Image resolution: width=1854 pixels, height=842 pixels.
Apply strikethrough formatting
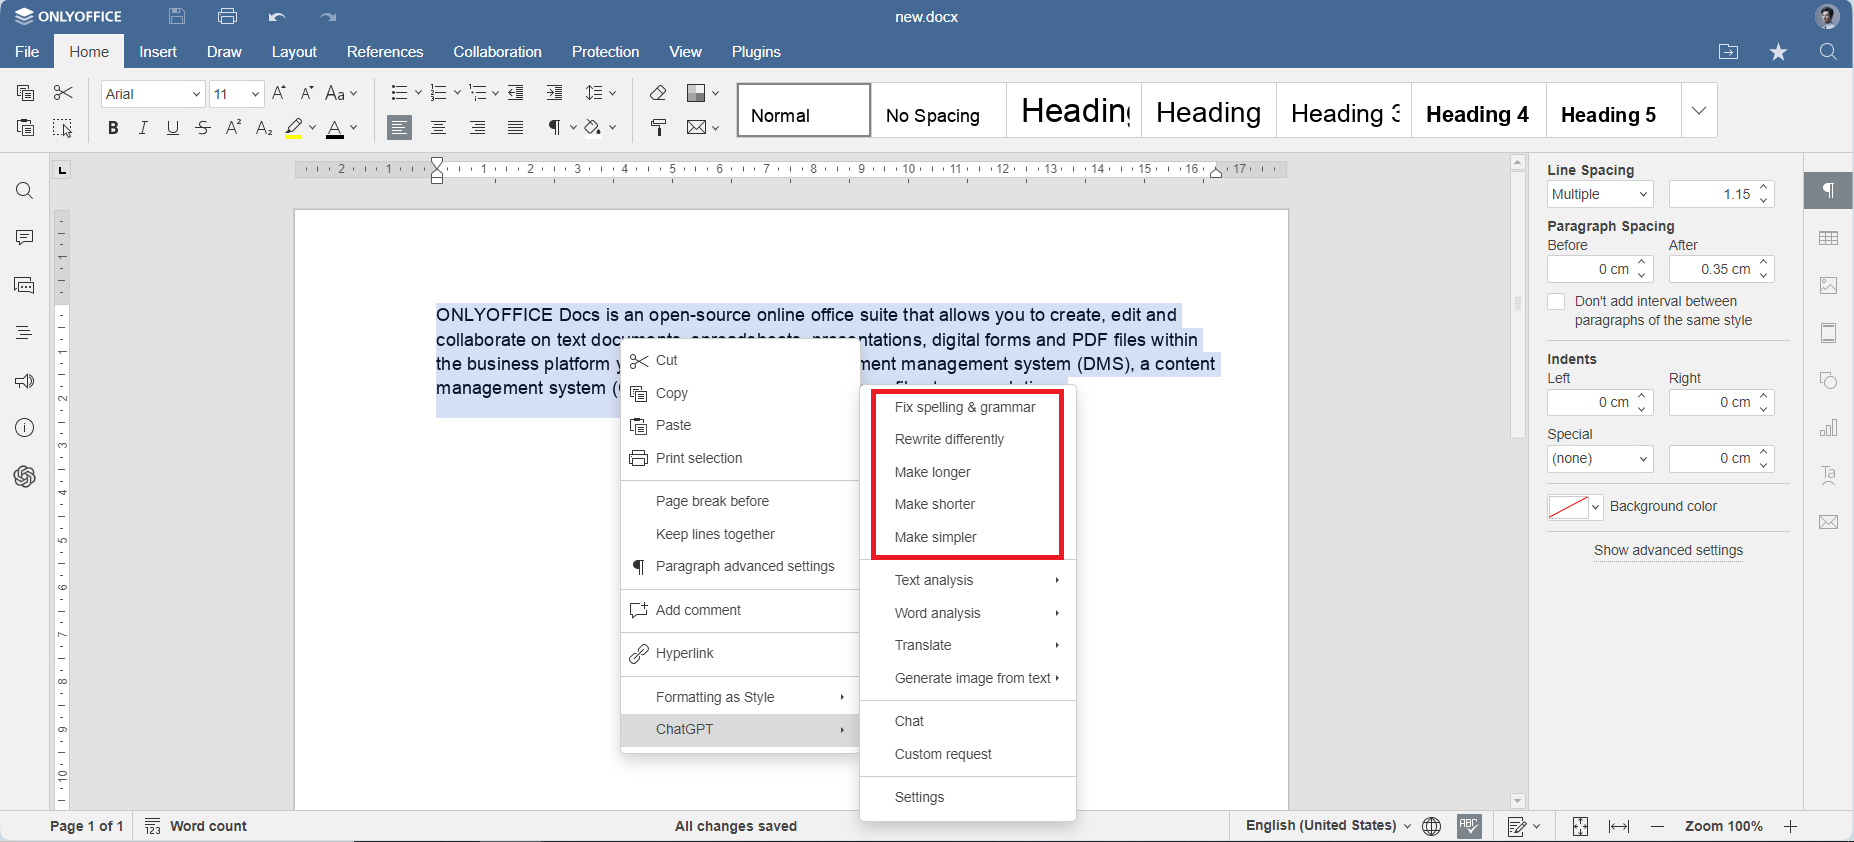coord(203,127)
